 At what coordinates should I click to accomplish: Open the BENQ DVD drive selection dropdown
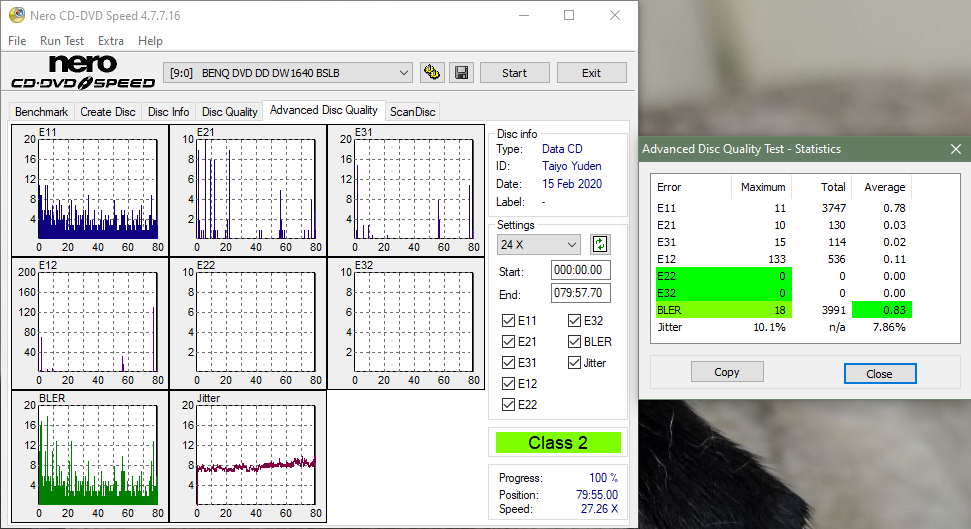pos(288,73)
